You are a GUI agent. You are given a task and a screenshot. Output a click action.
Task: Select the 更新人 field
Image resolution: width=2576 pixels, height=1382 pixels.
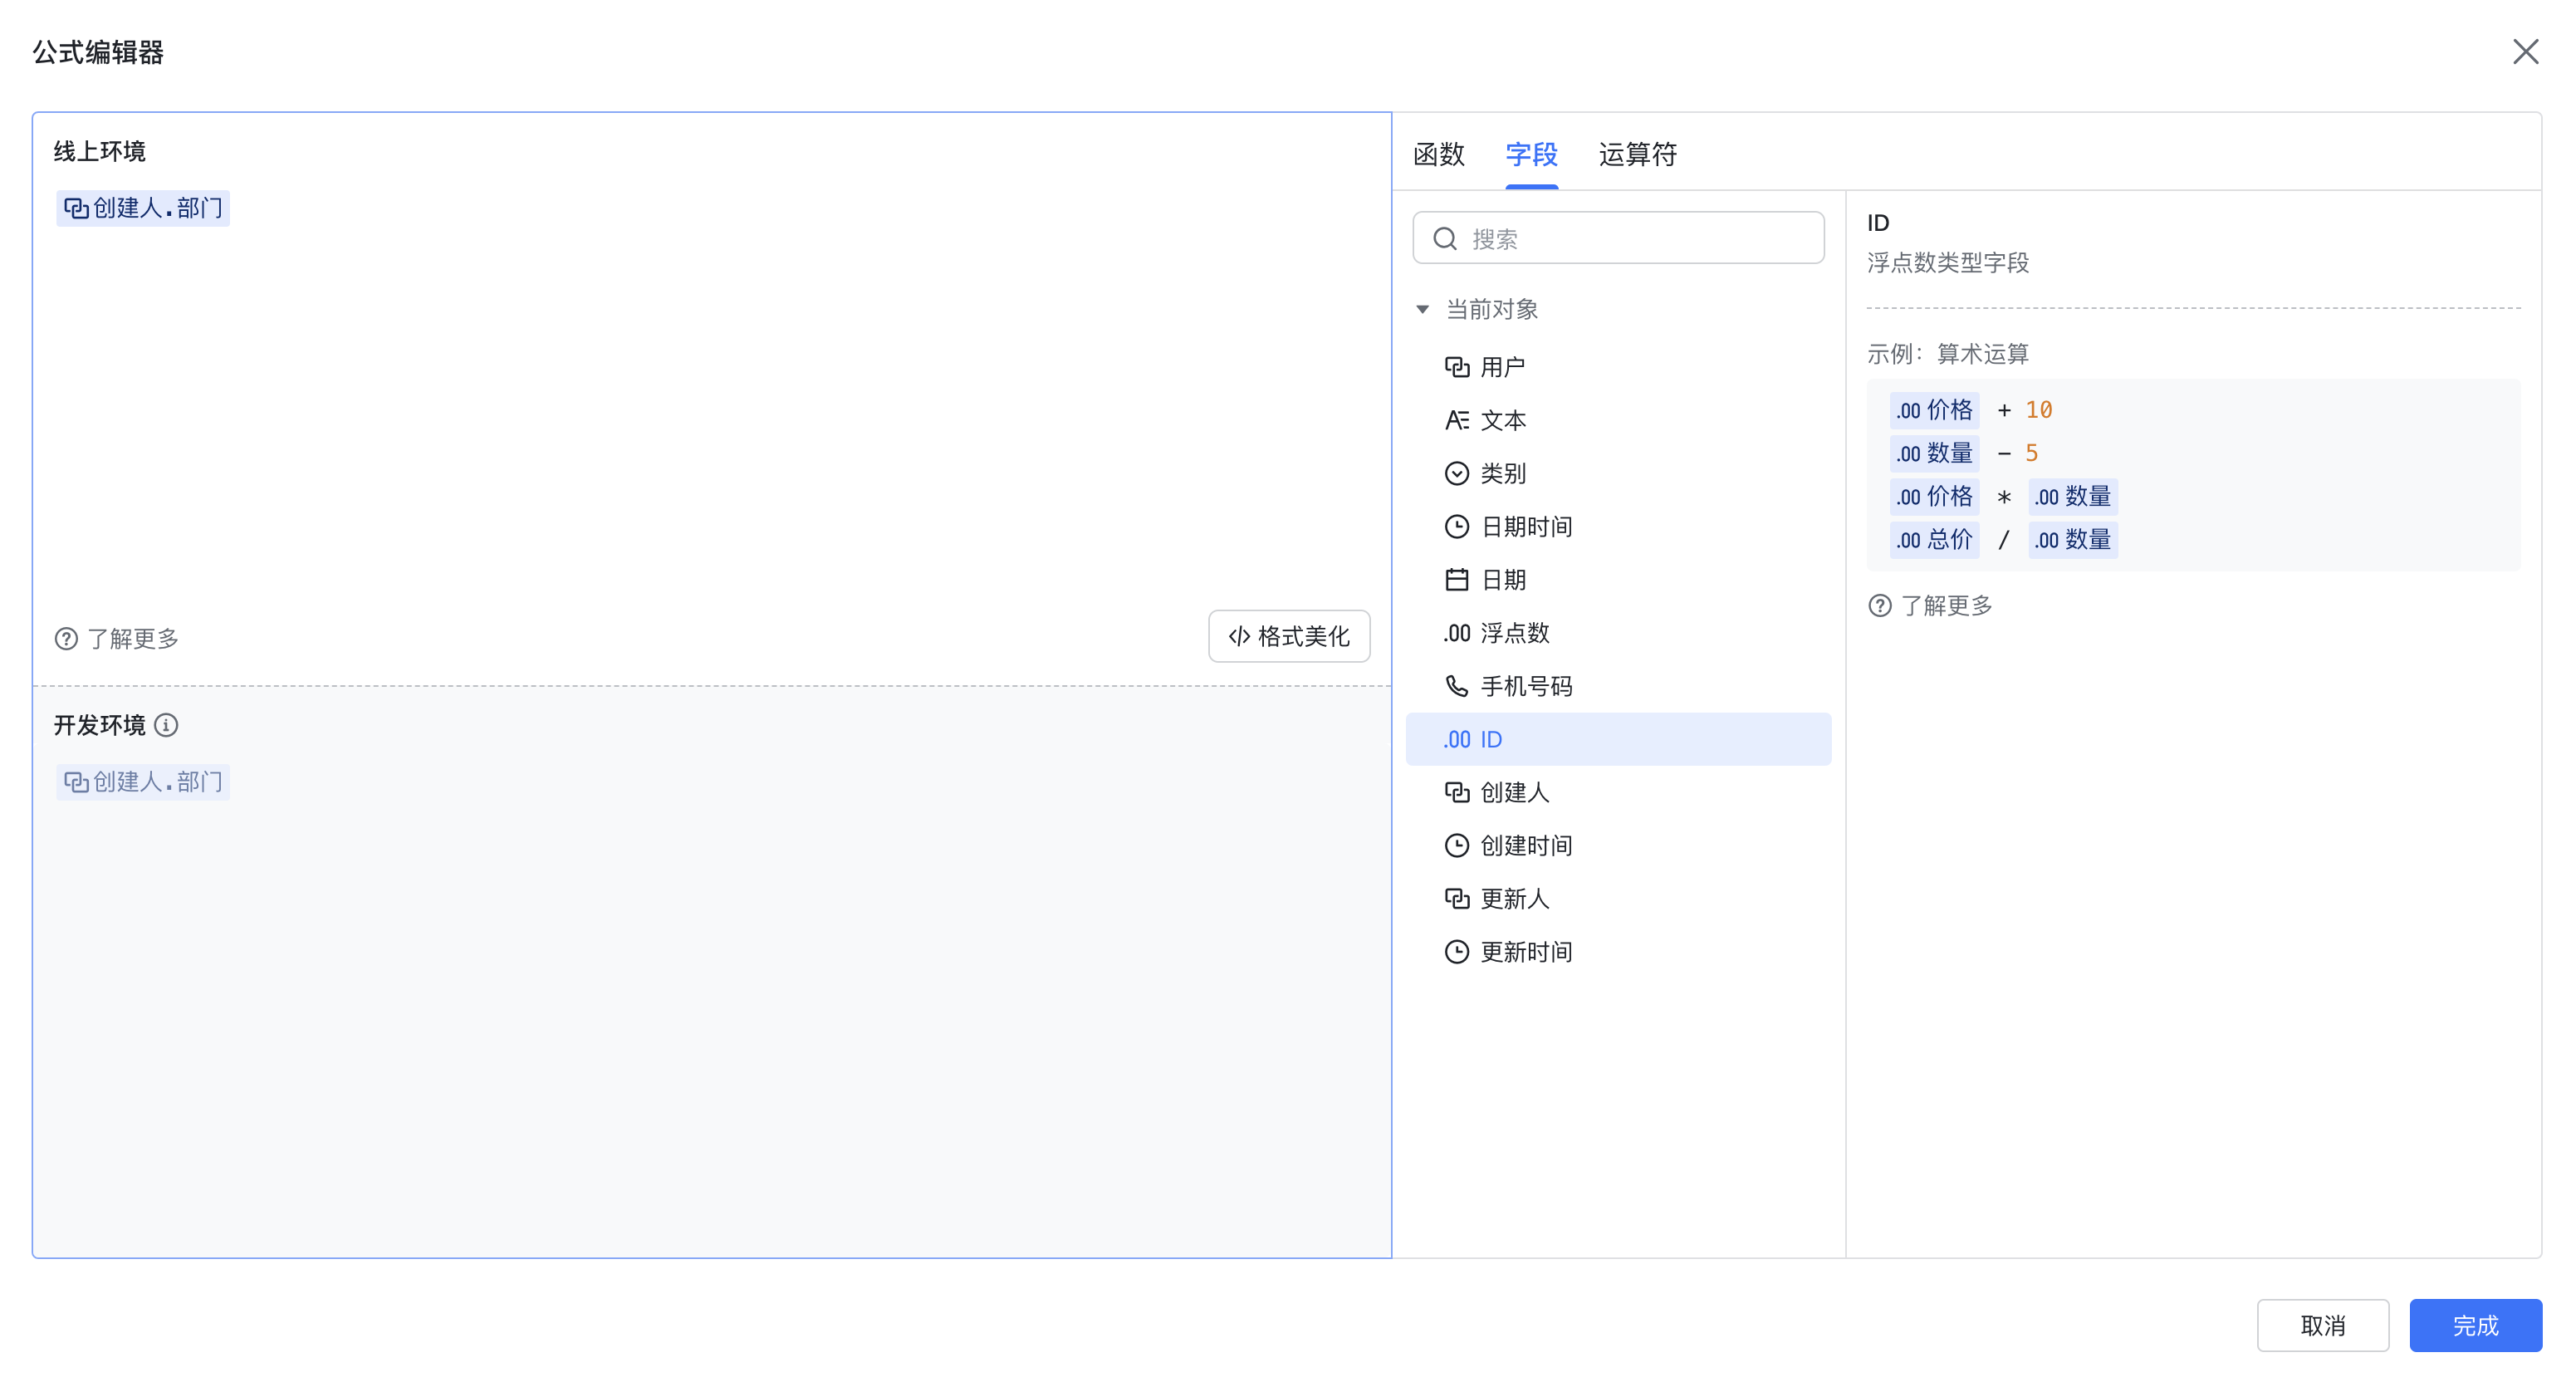tap(1618, 898)
